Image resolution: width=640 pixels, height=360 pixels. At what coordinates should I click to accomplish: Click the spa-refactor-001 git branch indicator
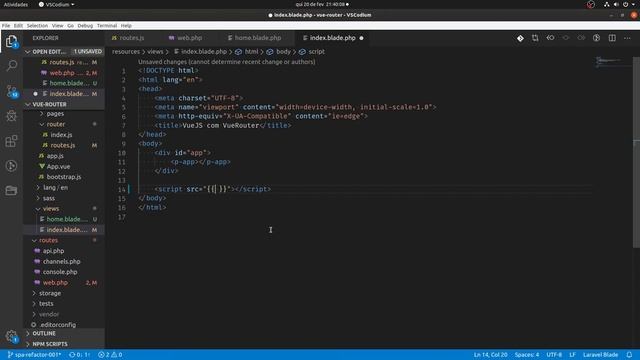(x=35, y=355)
